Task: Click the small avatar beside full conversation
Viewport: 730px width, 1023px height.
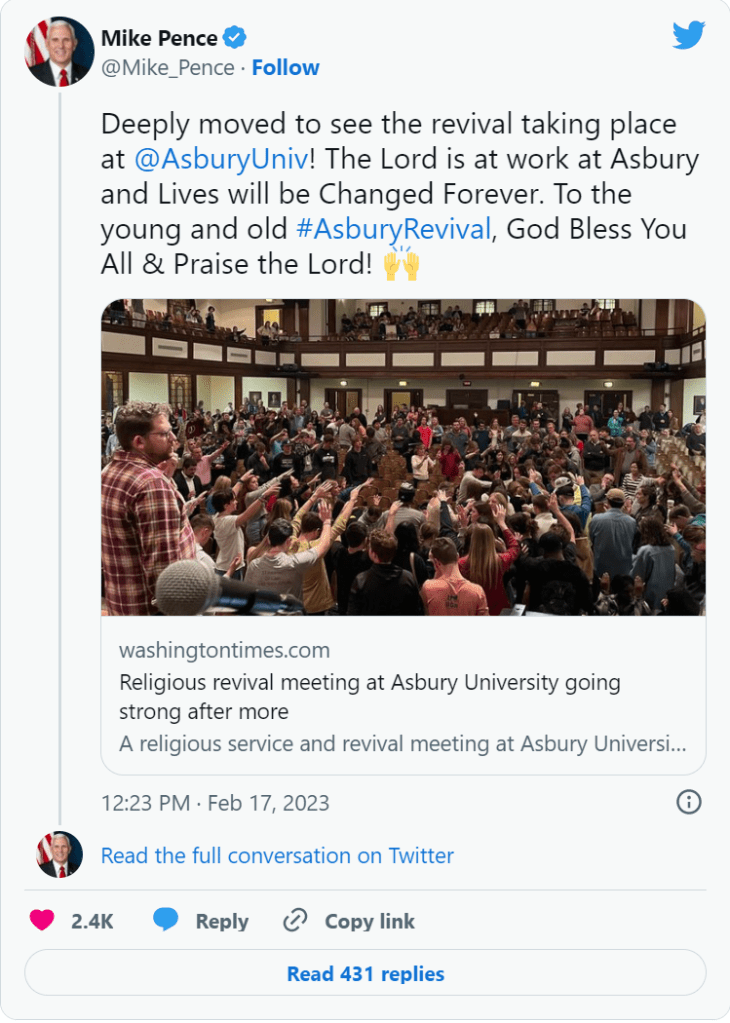Action: [x=60, y=855]
